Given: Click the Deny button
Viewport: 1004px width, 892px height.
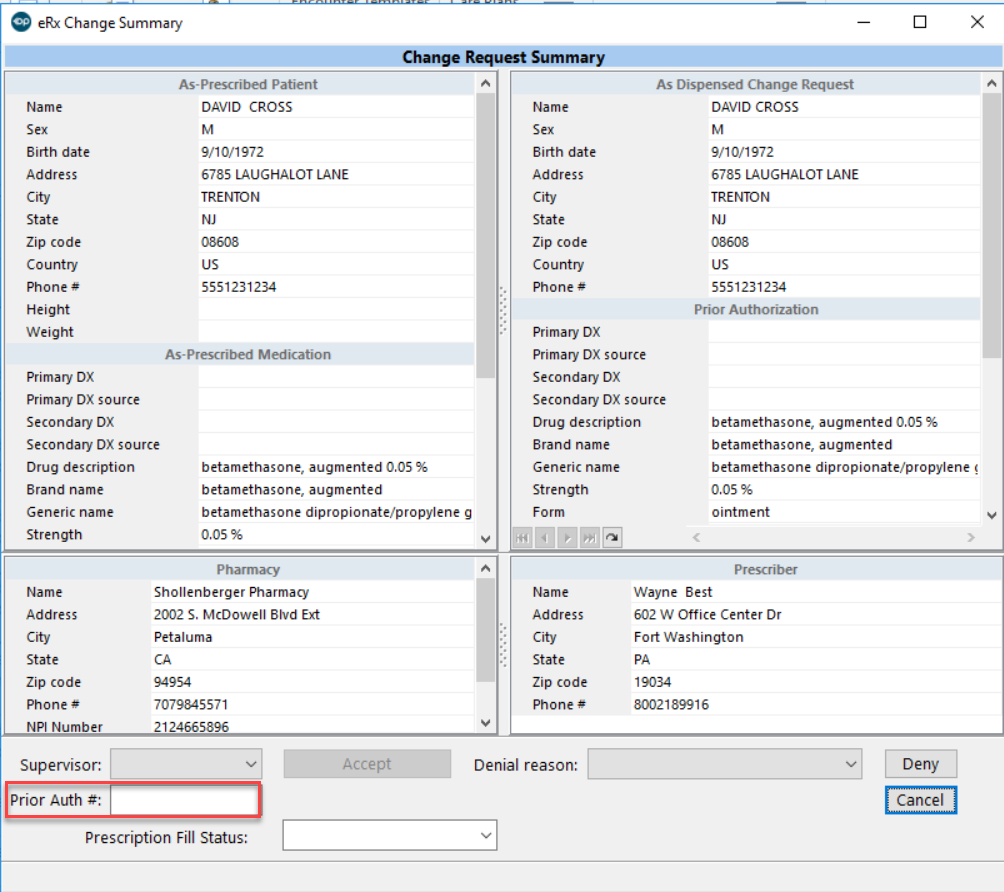Looking at the screenshot, I should click(x=921, y=764).
